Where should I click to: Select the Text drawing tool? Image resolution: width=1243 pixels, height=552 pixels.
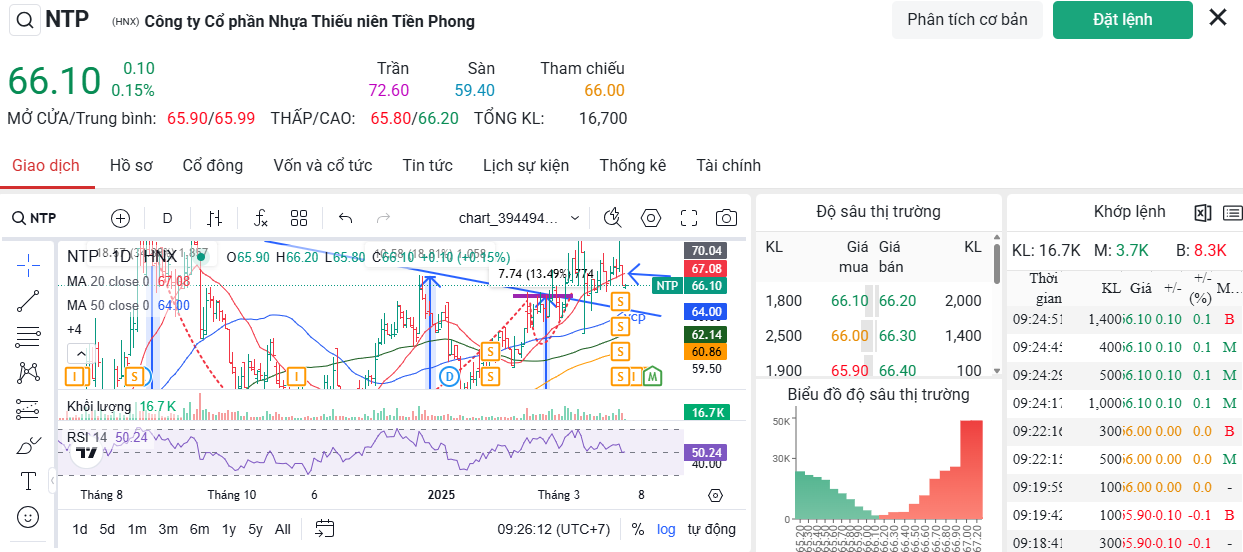[x=29, y=481]
